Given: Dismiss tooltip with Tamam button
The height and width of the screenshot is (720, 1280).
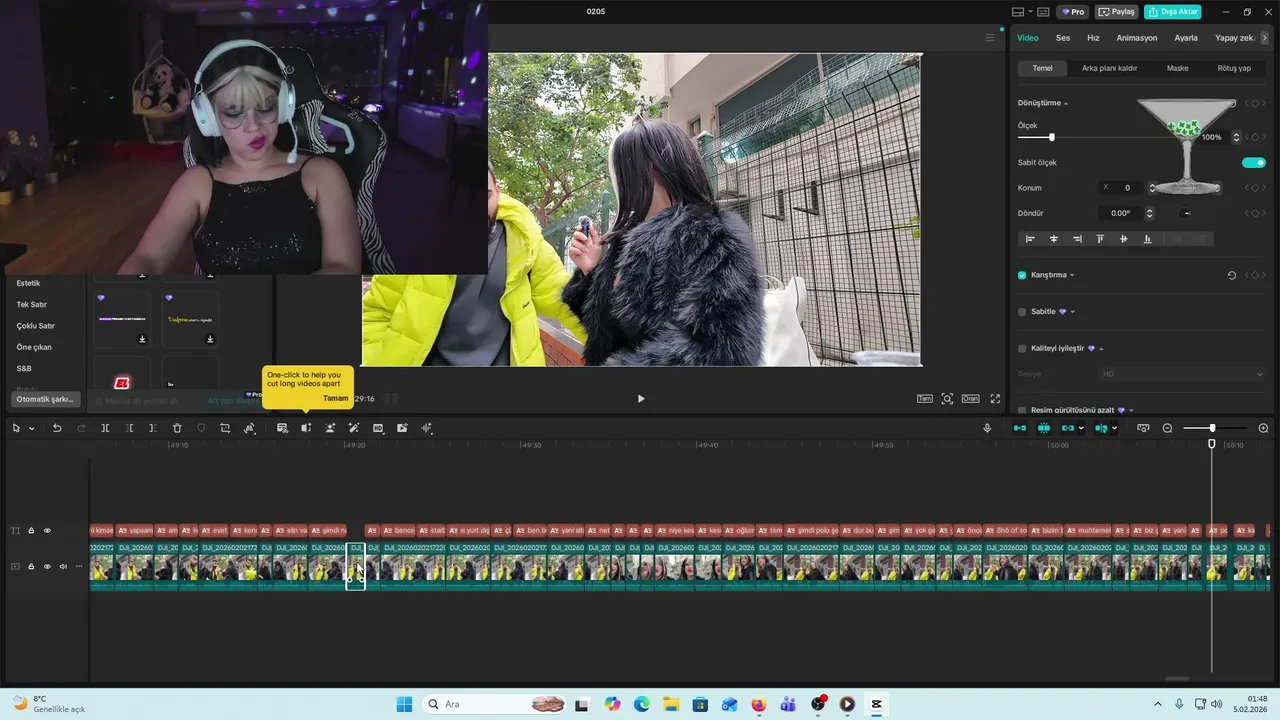Looking at the screenshot, I should [x=335, y=398].
